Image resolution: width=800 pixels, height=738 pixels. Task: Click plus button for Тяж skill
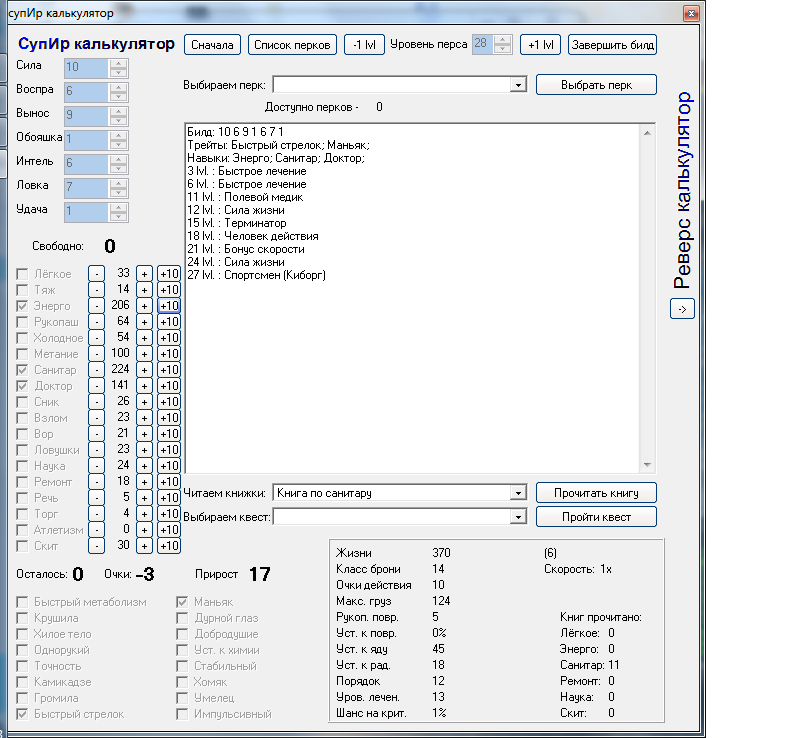tap(144, 290)
